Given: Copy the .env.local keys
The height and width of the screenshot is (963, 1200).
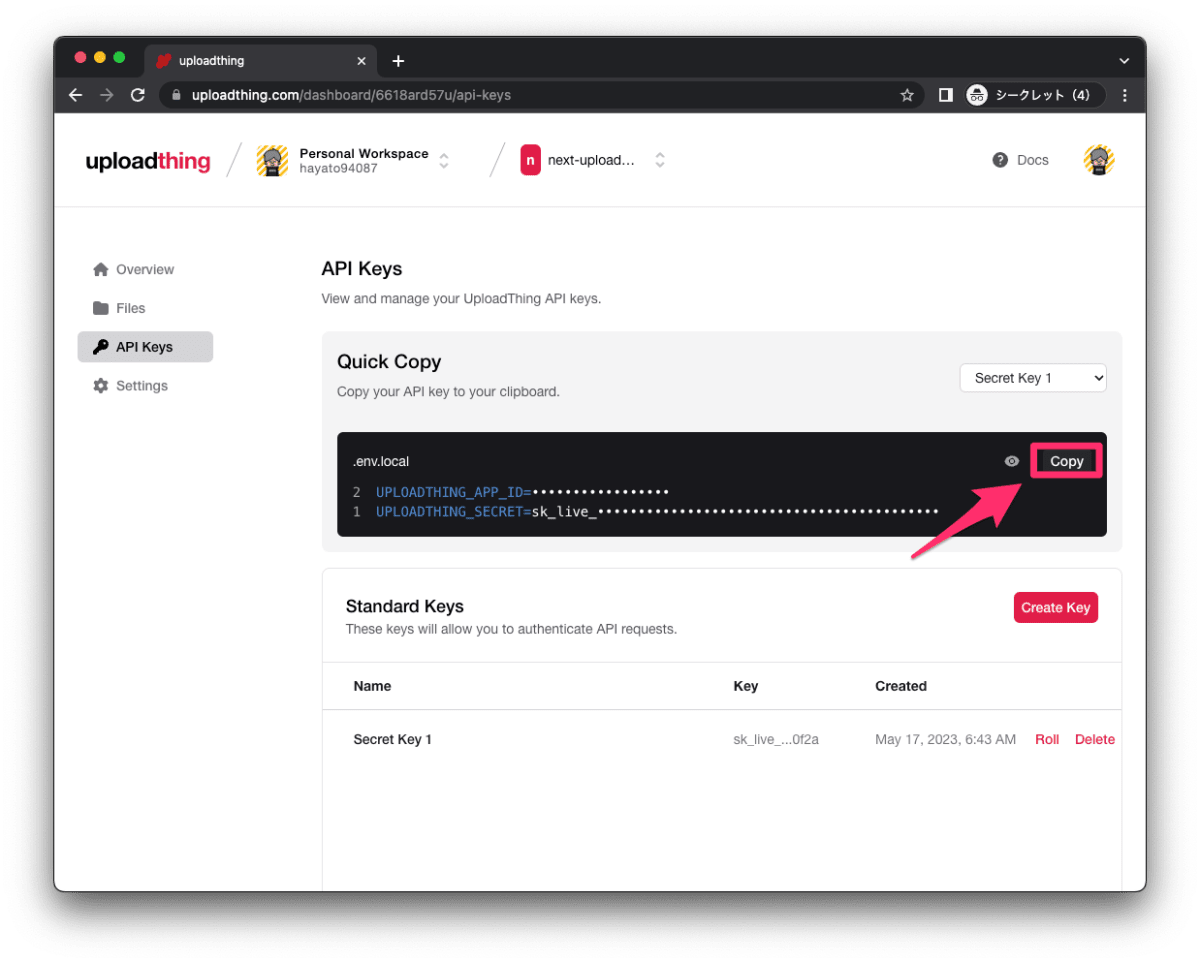Looking at the screenshot, I should pyautogui.click(x=1066, y=461).
